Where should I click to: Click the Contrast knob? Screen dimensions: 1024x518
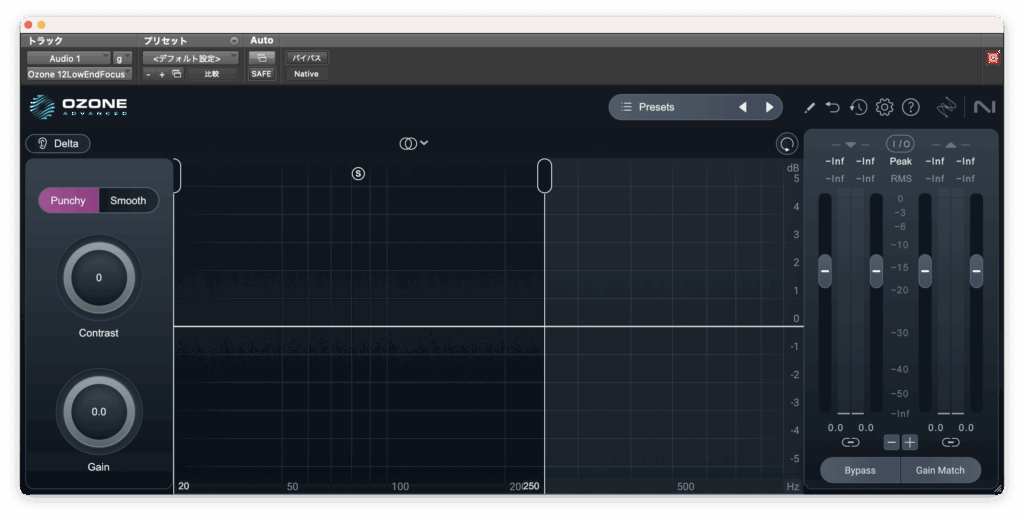coord(98,278)
